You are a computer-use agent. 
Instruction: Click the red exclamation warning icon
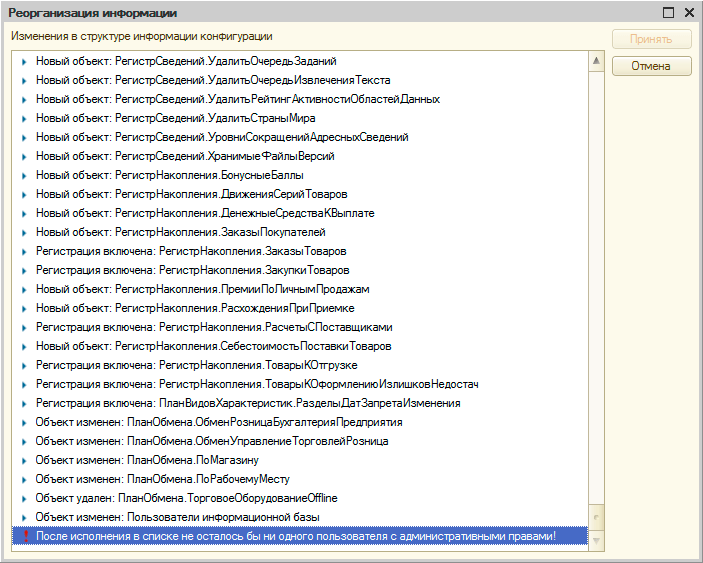tap(24, 537)
